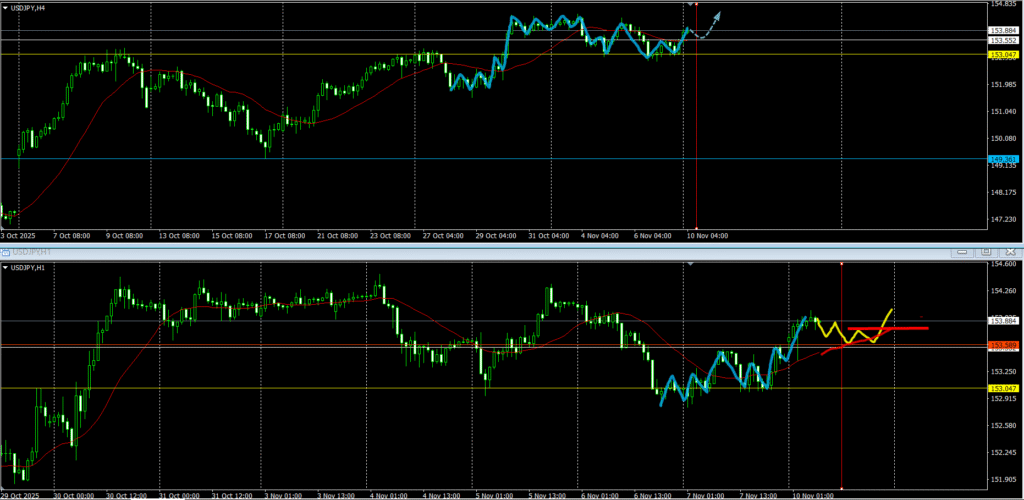This screenshot has height=500, width=1024.
Task: Select the red vertical line on H1 chart
Action: click(842, 420)
